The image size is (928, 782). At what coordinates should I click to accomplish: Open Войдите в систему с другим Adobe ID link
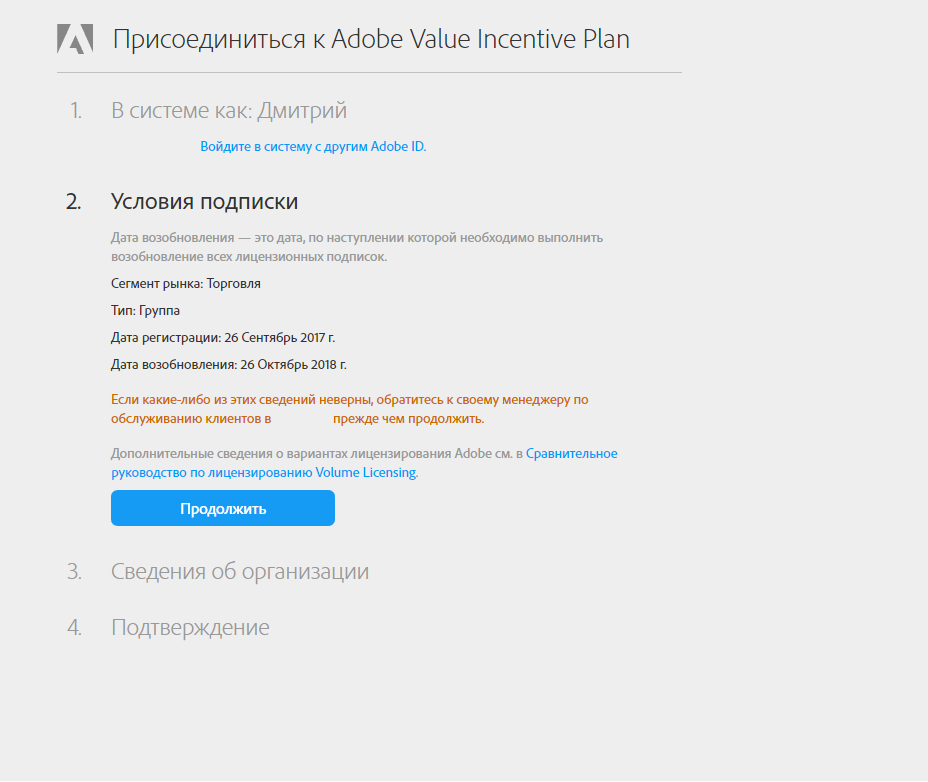pyautogui.click(x=313, y=146)
